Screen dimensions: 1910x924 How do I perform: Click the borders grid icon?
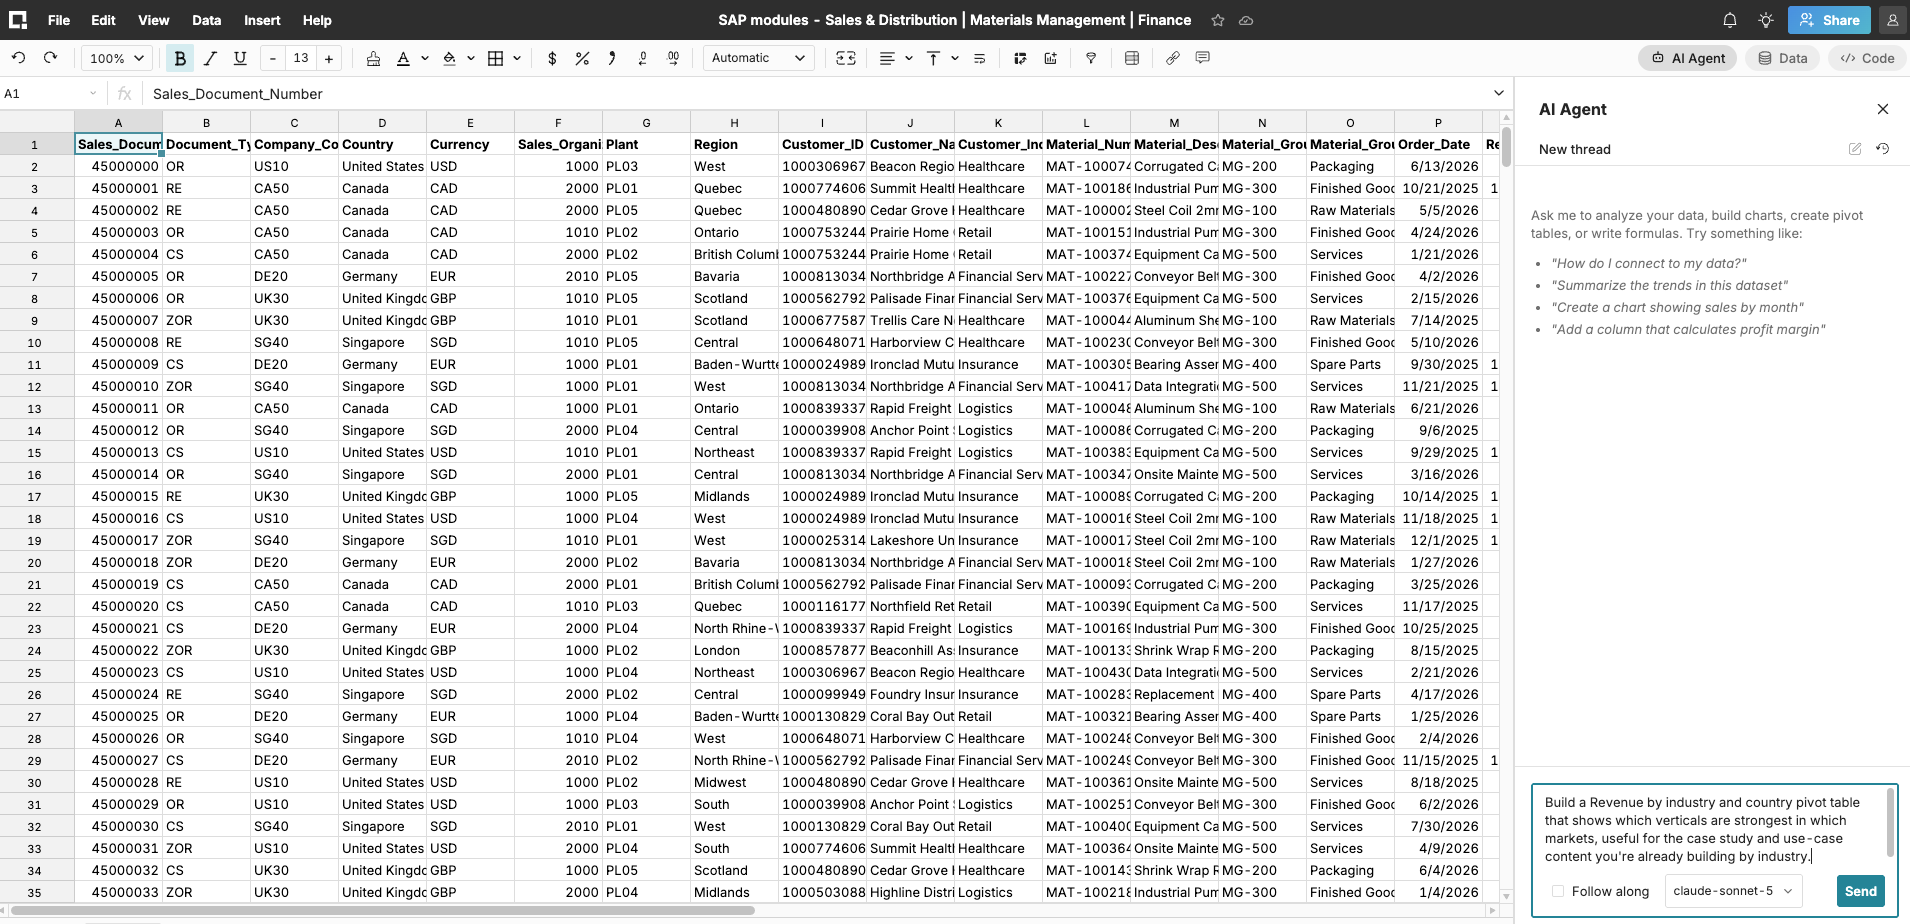495,58
